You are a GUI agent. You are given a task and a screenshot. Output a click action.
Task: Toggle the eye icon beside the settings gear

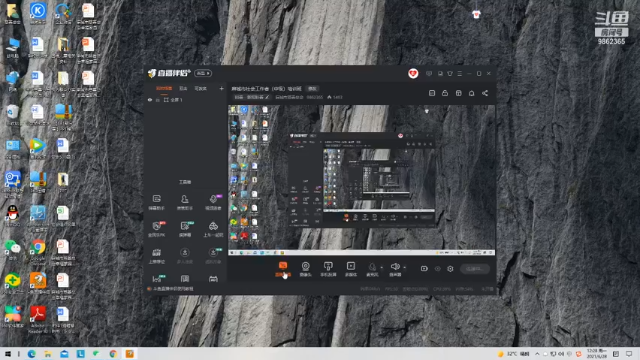[x=438, y=269]
